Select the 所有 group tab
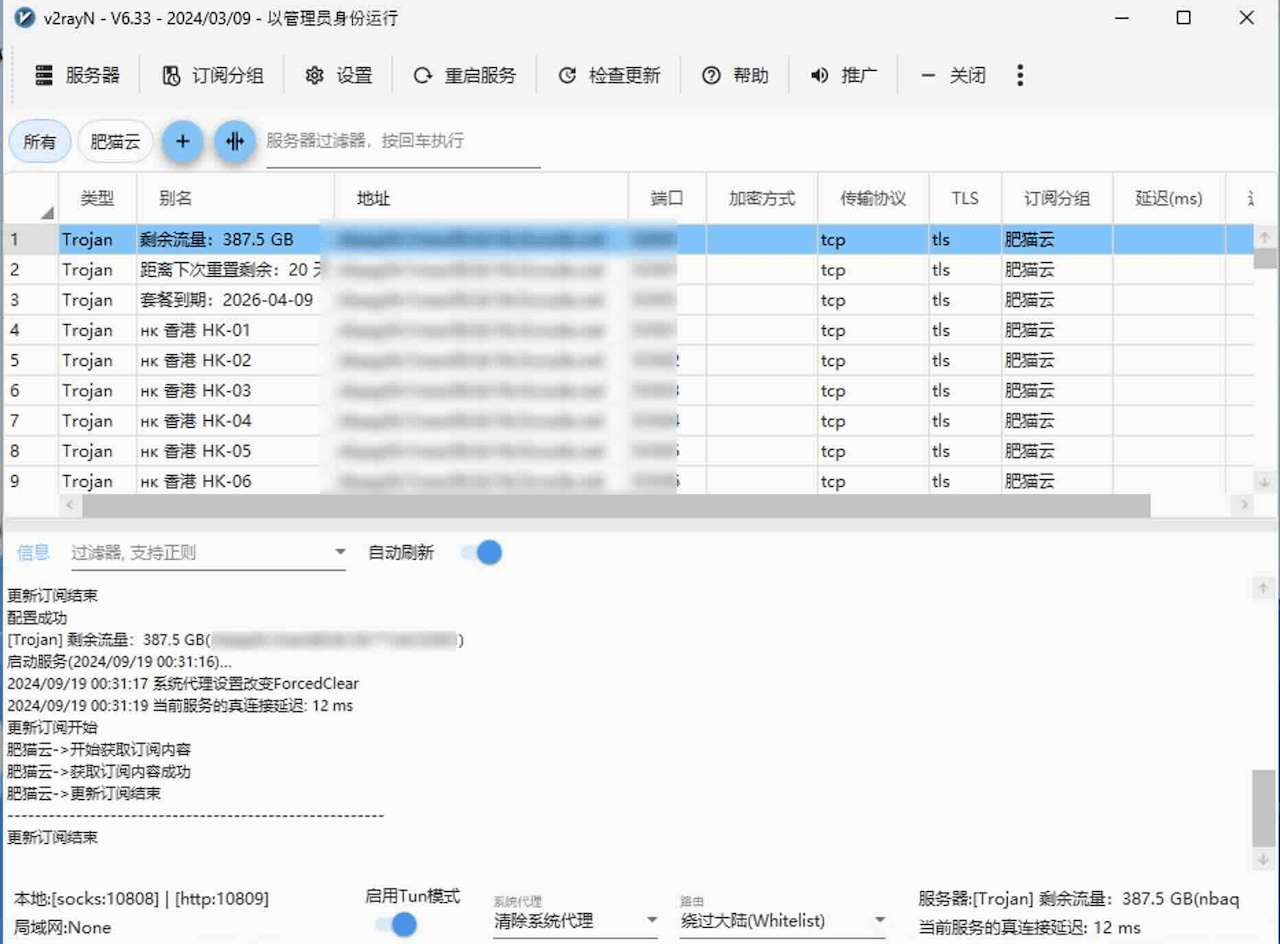The width and height of the screenshot is (1280, 944). coord(40,142)
